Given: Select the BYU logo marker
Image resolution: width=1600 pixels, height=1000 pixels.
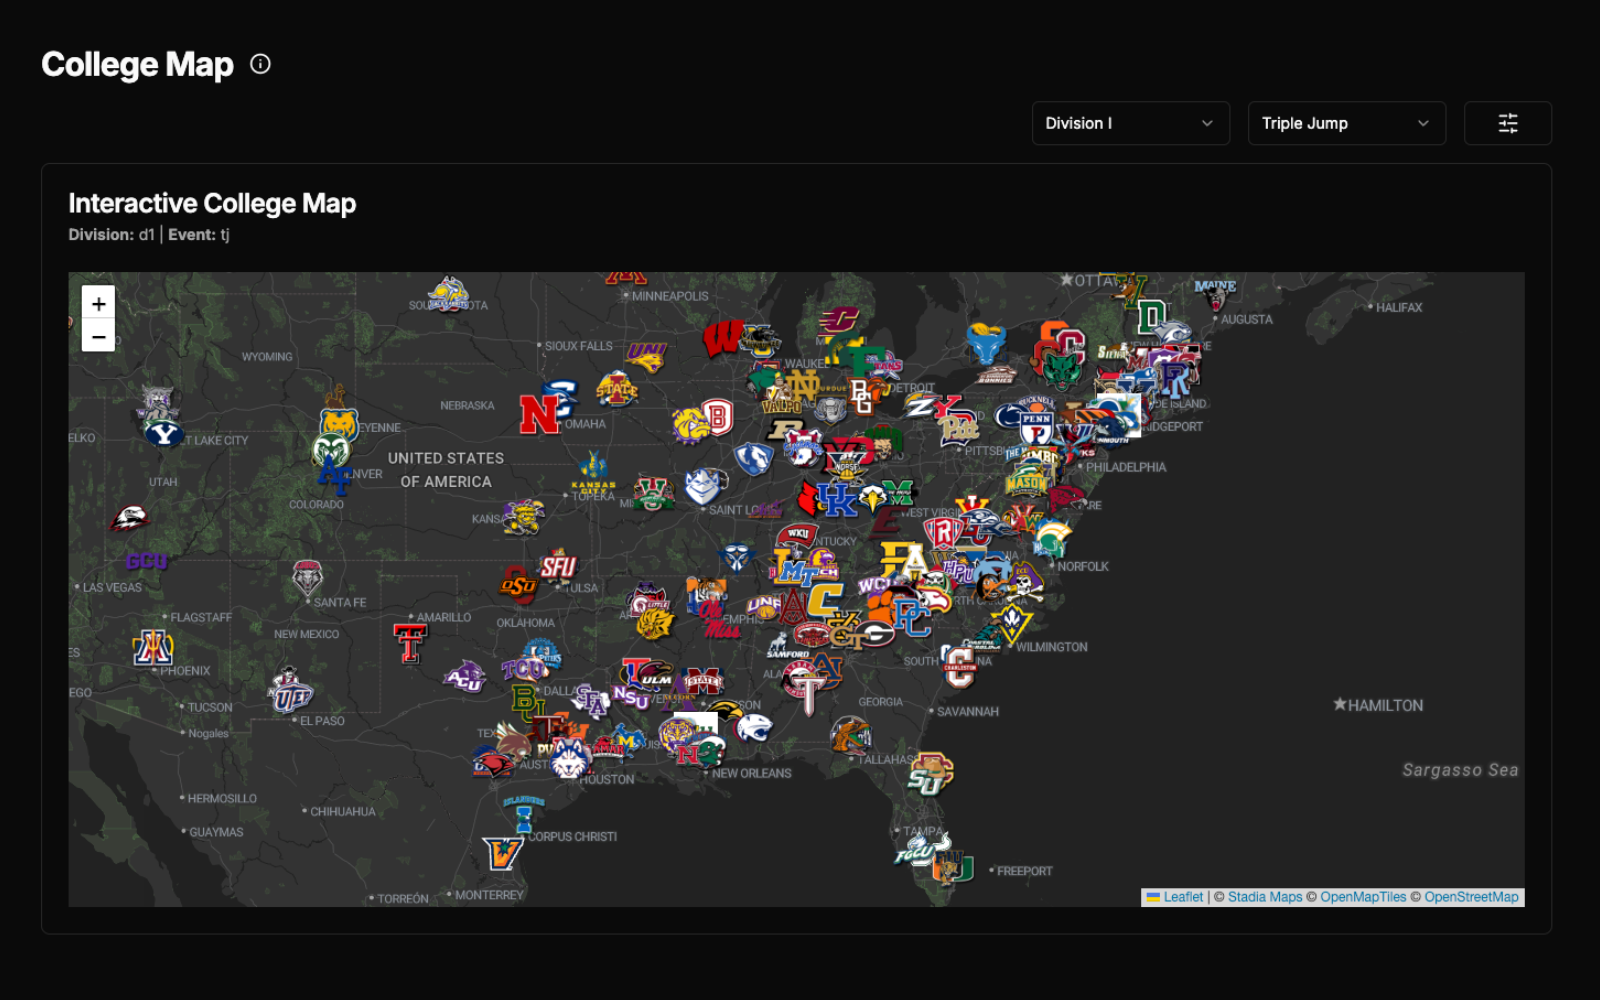Looking at the screenshot, I should coord(163,433).
